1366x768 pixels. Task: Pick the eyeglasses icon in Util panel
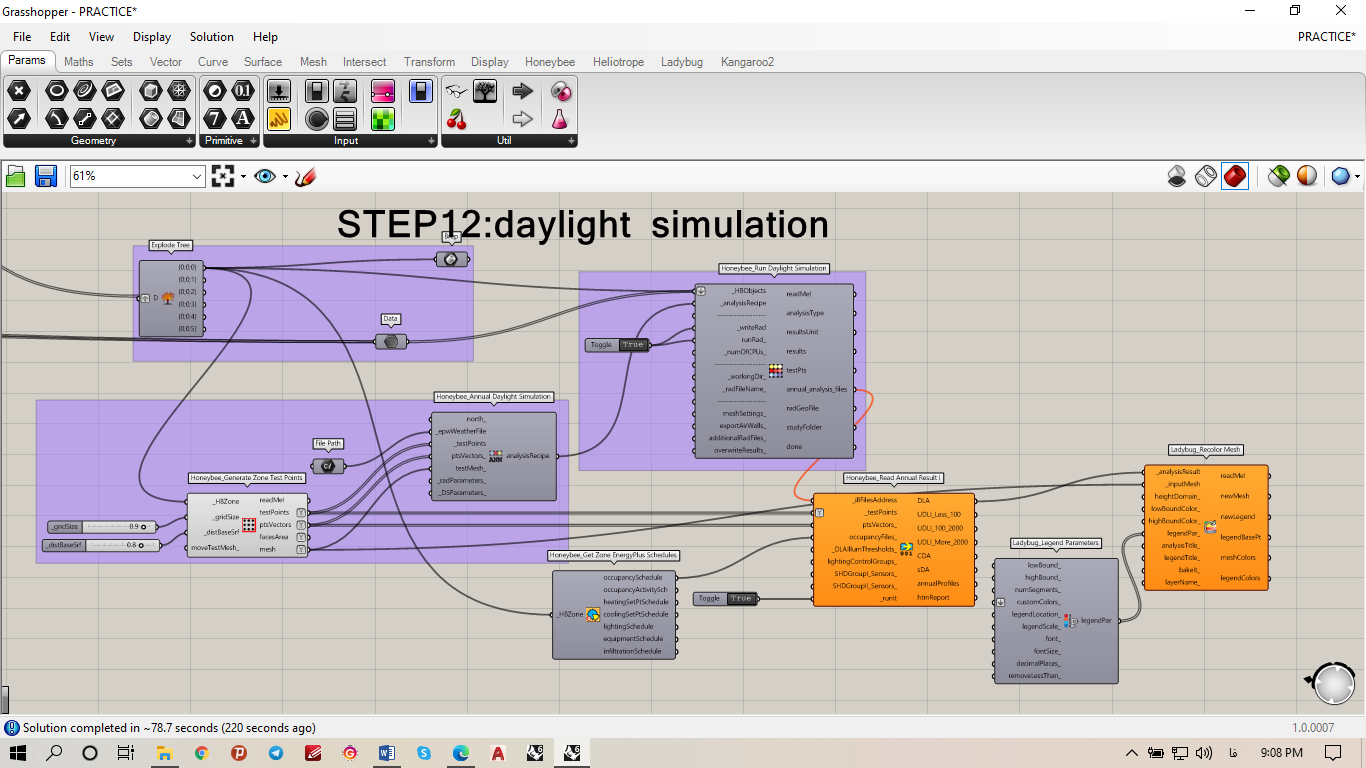457,91
